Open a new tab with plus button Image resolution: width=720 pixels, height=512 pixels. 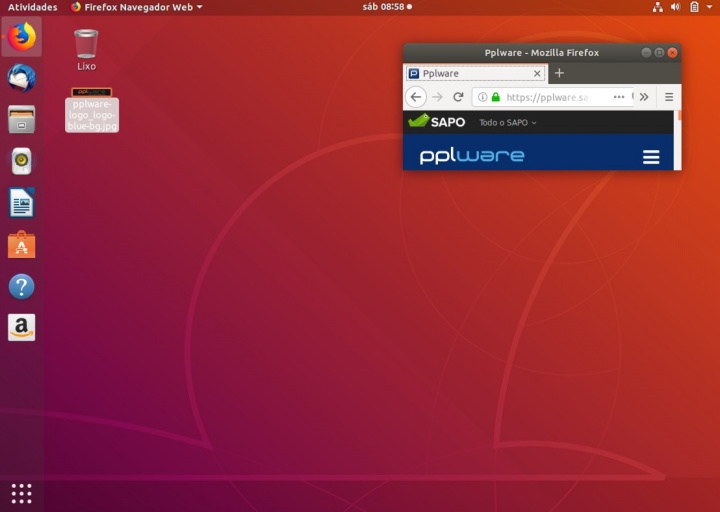(559, 73)
